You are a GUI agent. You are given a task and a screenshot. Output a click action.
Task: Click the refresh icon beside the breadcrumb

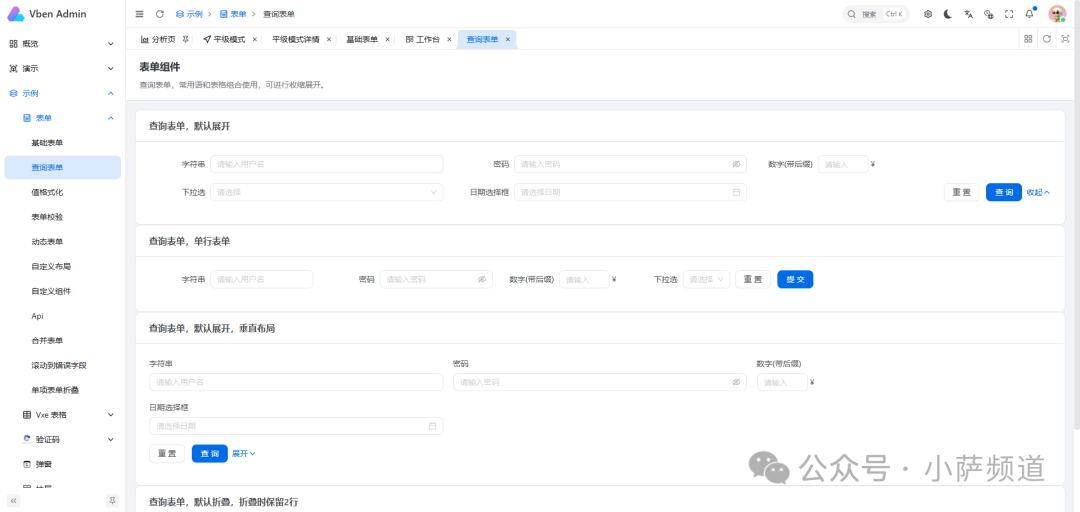(160, 14)
